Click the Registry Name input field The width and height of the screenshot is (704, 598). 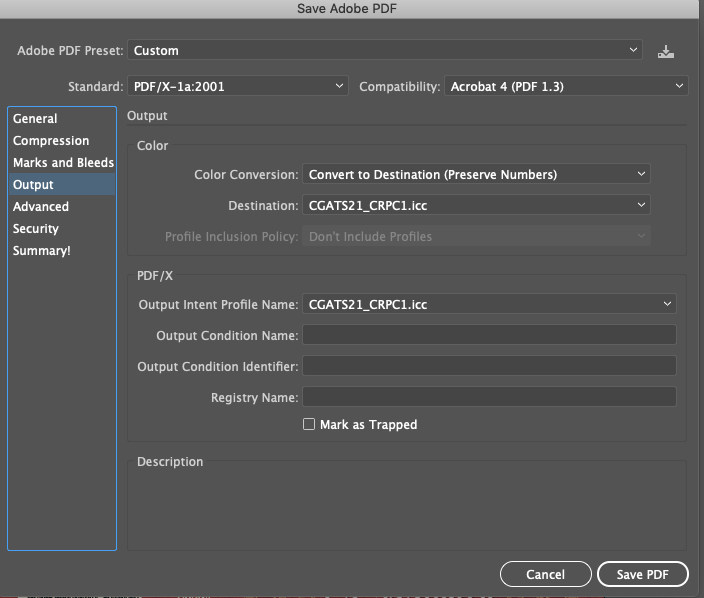[489, 397]
